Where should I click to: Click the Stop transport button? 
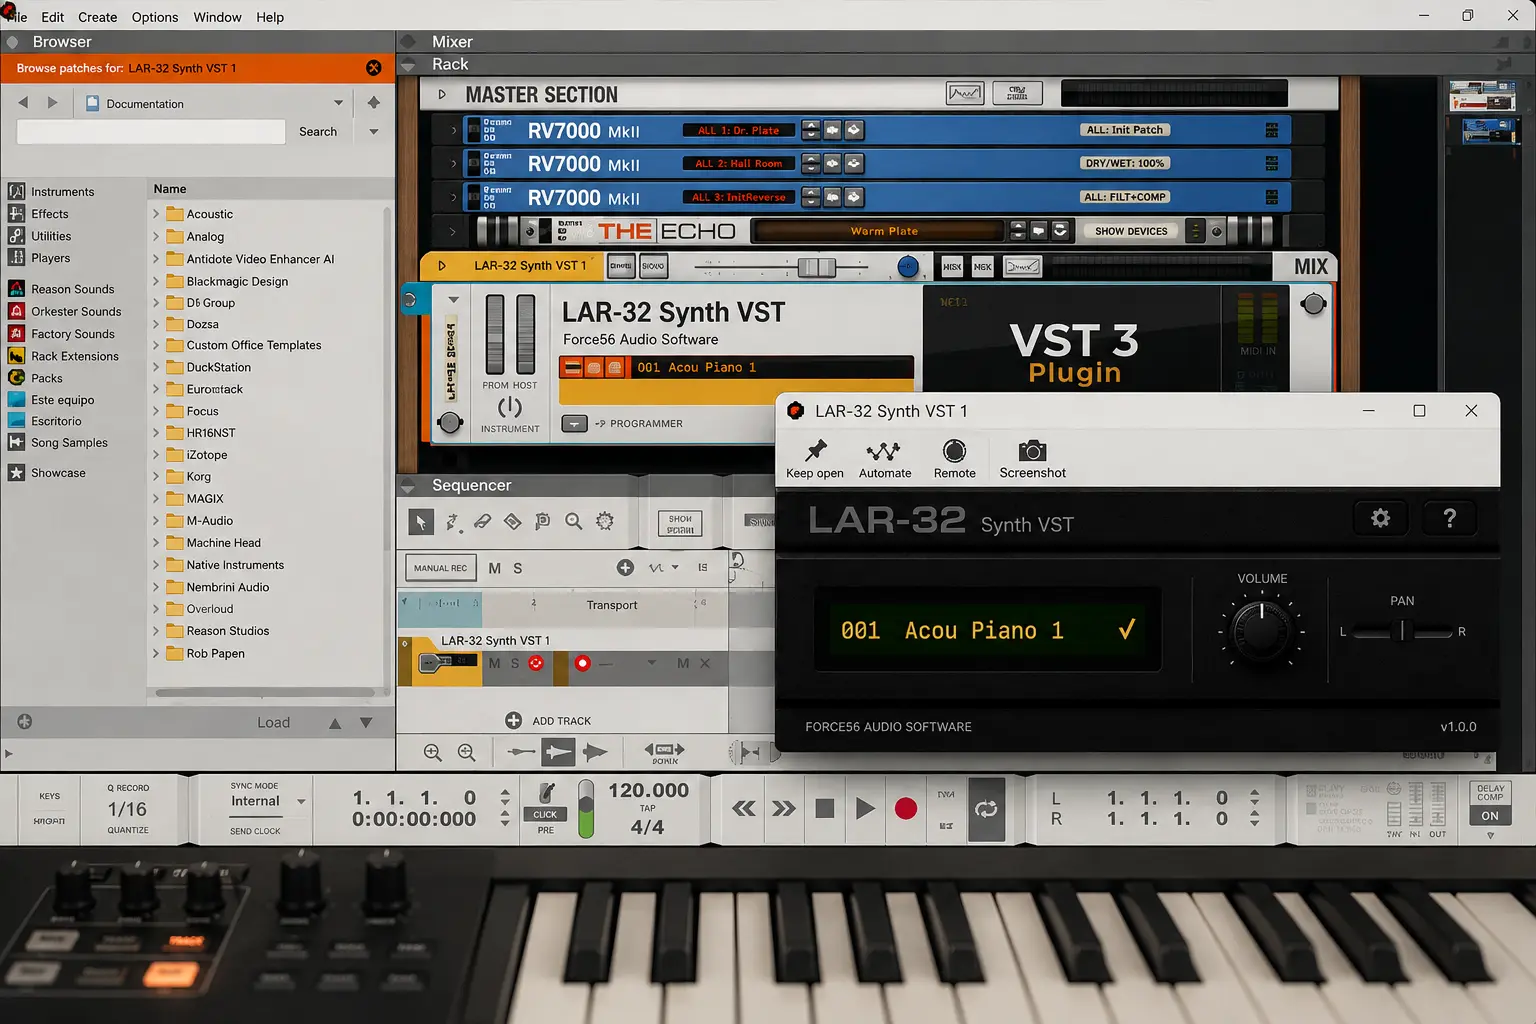(825, 808)
